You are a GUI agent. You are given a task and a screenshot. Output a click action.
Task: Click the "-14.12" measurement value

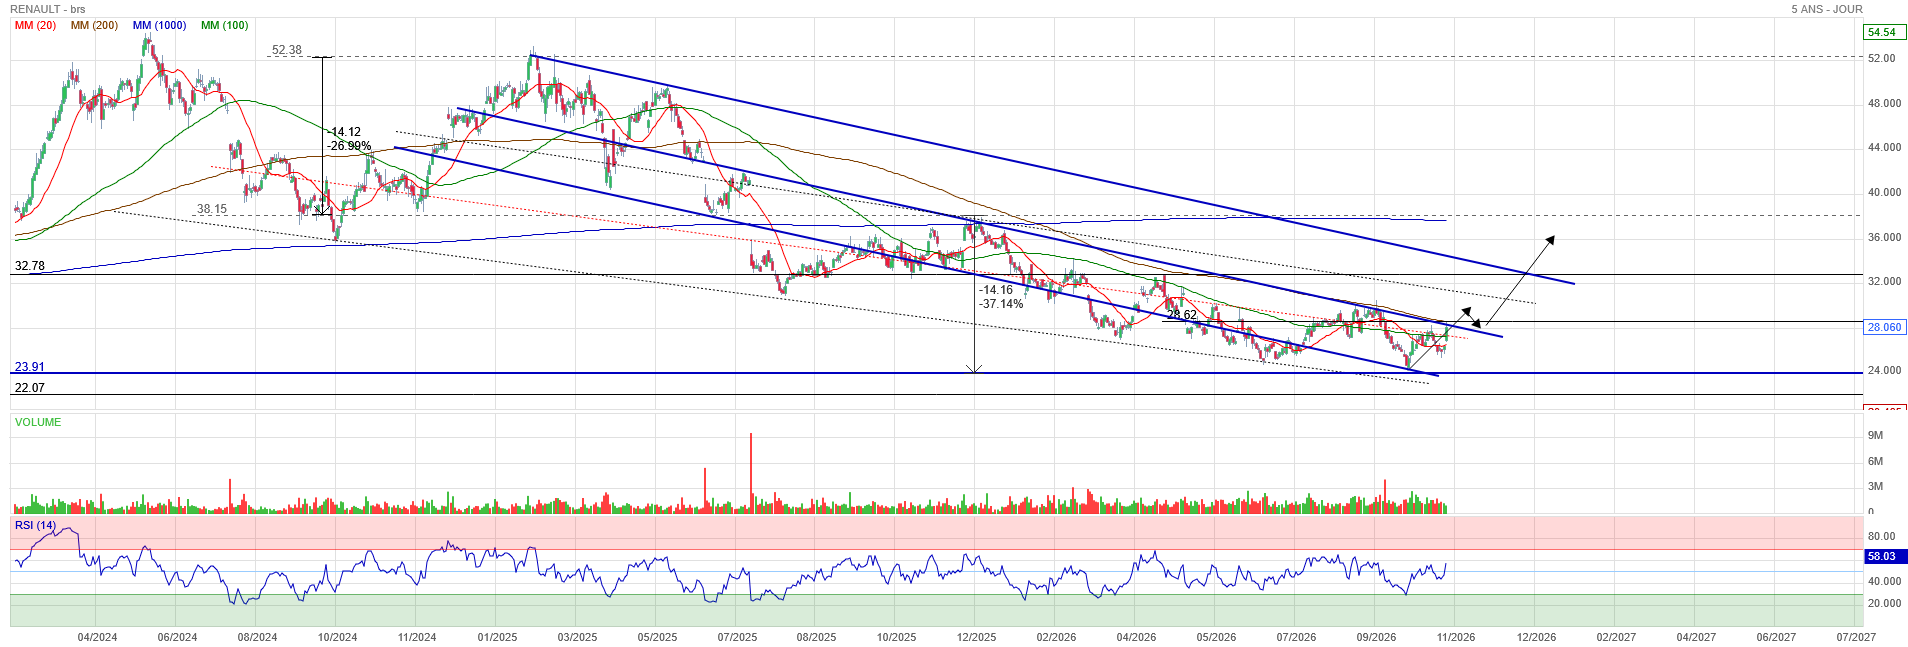[x=345, y=132]
